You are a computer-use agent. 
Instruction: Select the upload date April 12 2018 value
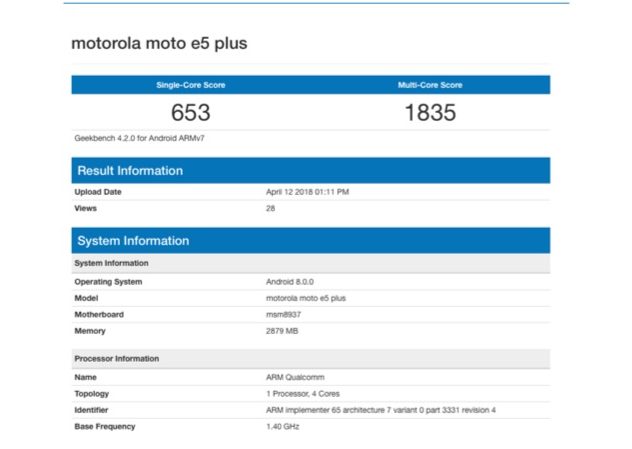[x=307, y=191]
